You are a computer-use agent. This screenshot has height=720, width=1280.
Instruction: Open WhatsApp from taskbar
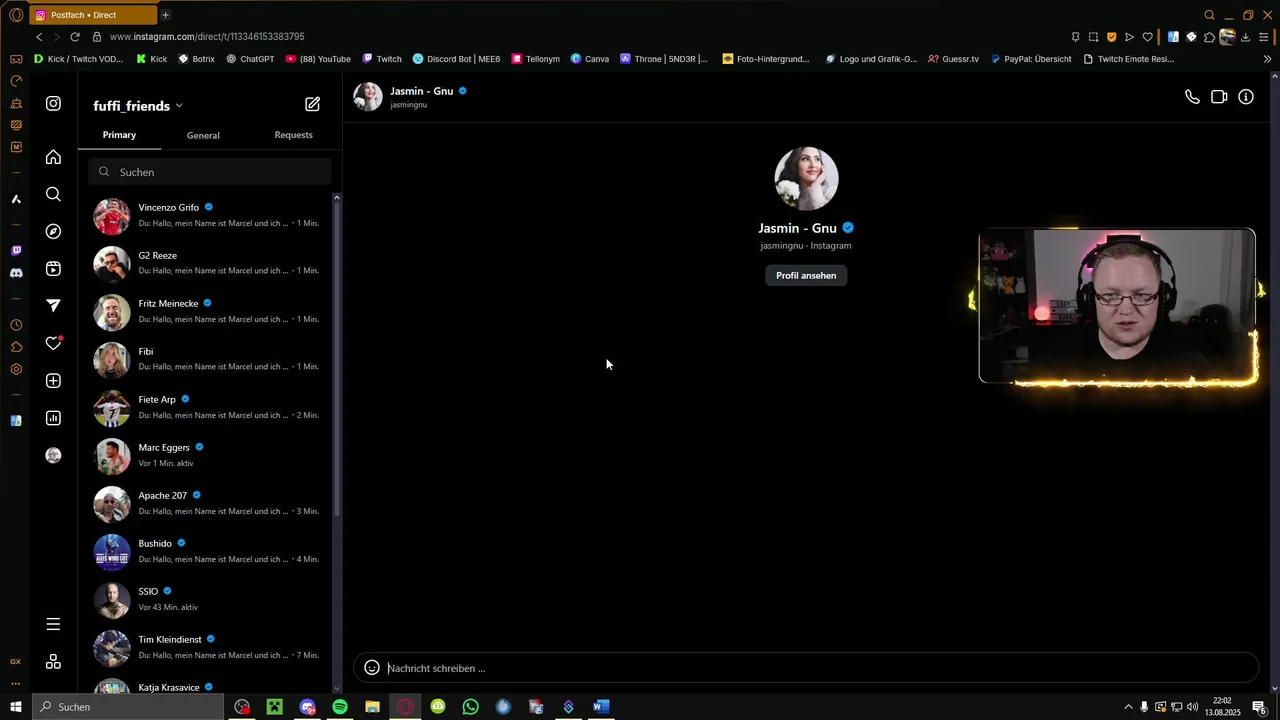click(x=470, y=707)
